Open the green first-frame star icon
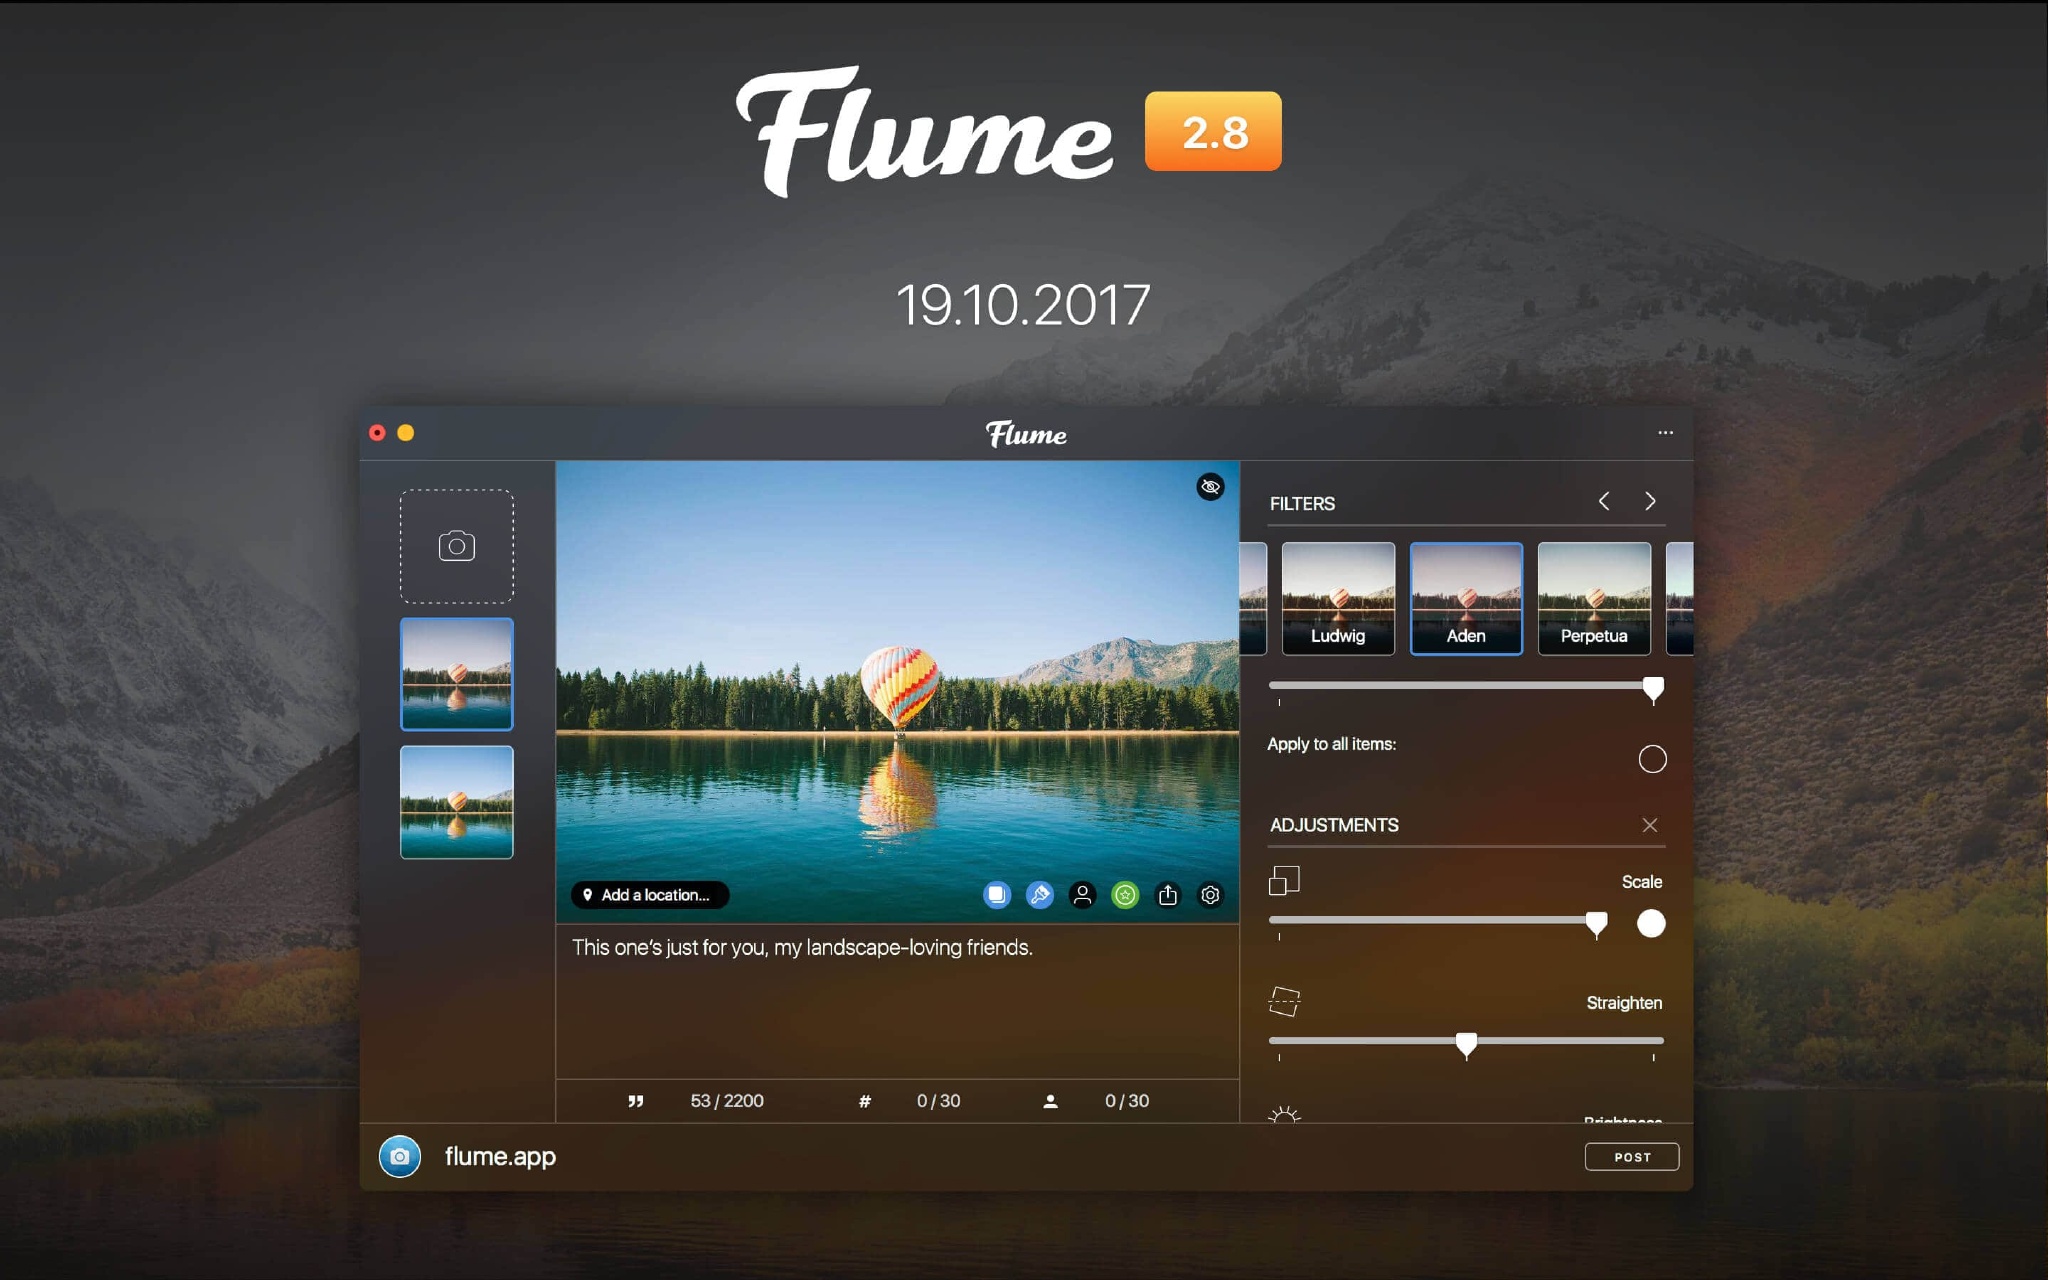Viewport: 2048px width, 1280px height. 1125,895
